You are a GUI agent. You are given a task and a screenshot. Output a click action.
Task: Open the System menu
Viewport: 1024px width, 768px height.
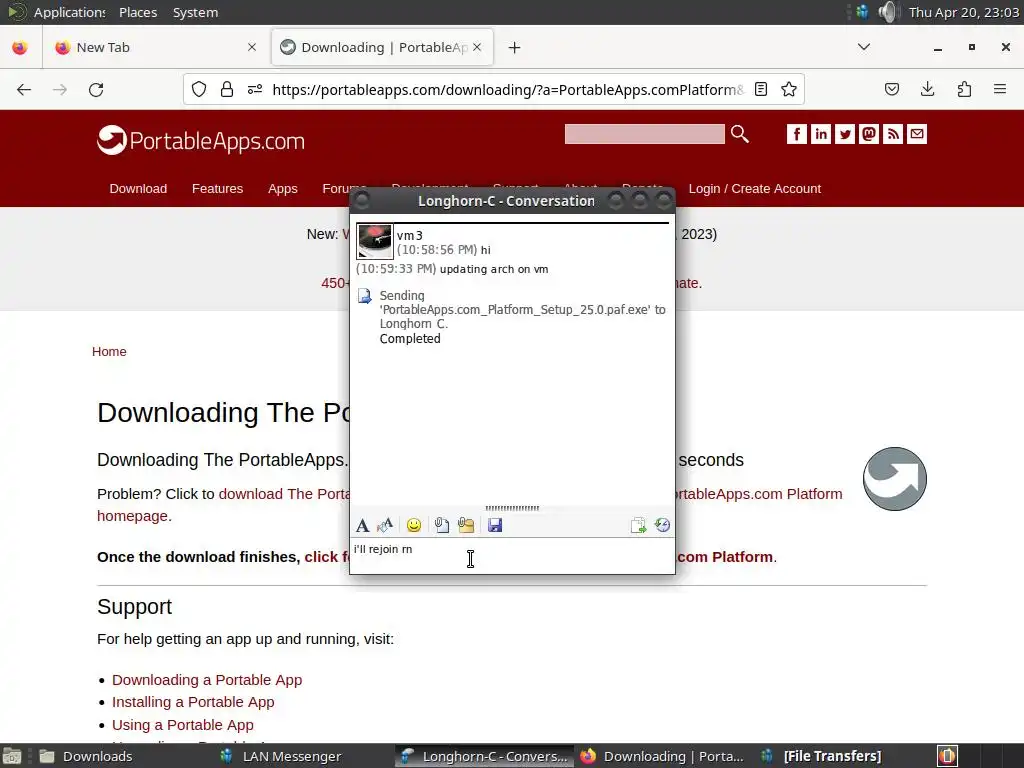click(195, 12)
